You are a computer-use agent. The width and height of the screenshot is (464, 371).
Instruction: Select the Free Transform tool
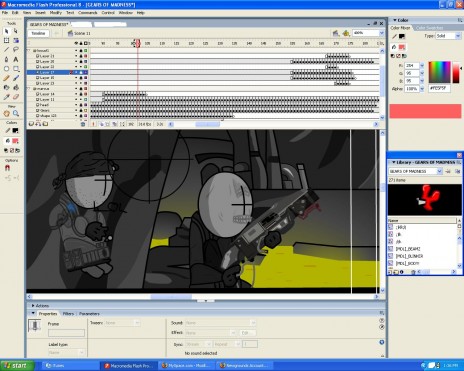6,40
